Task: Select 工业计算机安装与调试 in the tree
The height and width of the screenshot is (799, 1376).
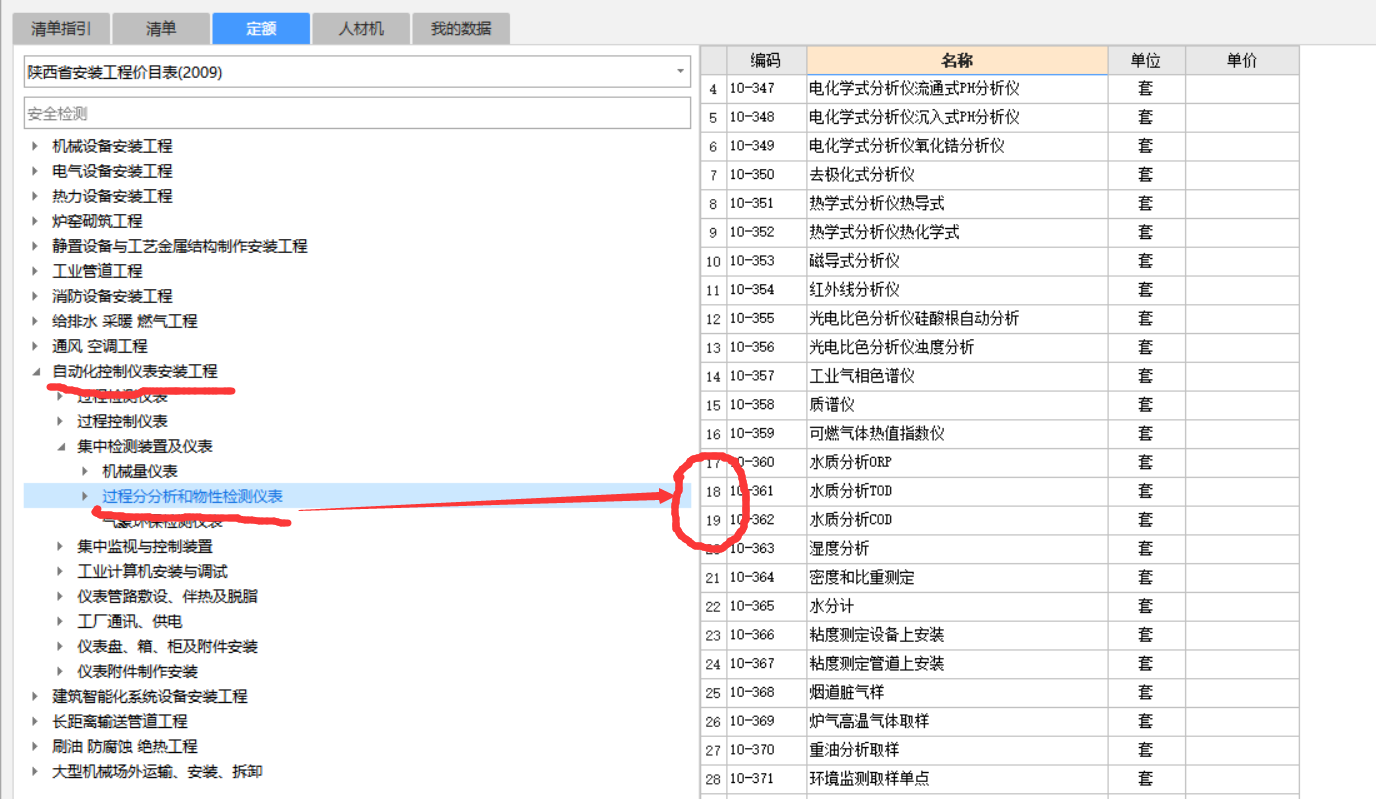Action: (x=152, y=571)
